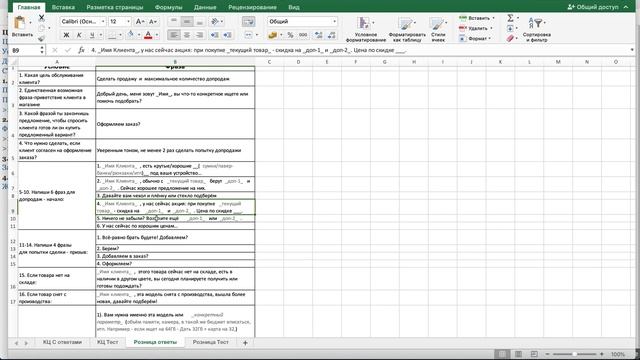The height and width of the screenshot is (360, 640).
Task: Click Формат cells button in ribbon
Action: [x=475, y=39]
